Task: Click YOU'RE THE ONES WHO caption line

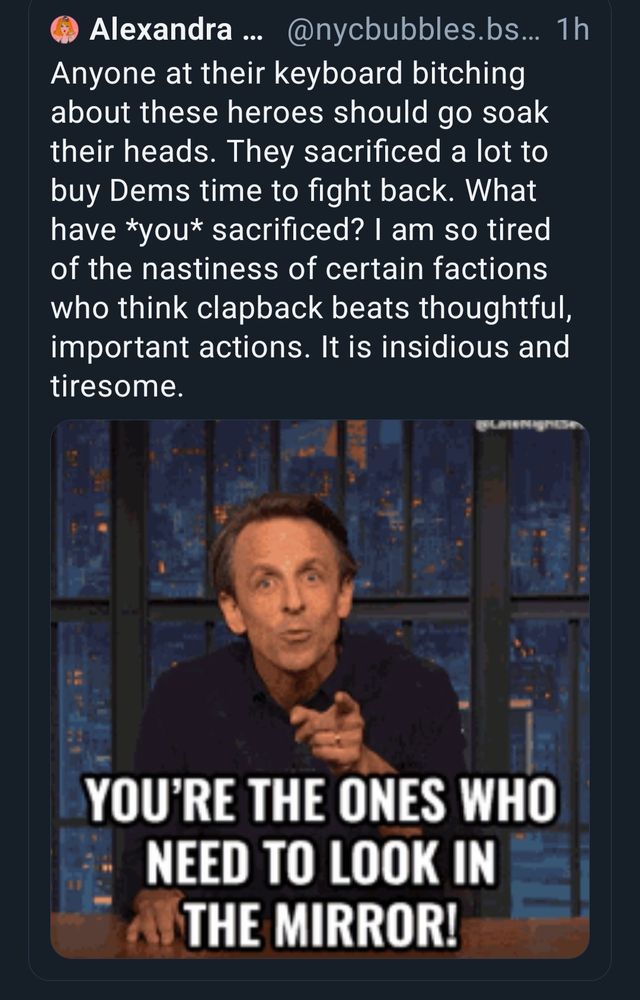Action: [322, 797]
